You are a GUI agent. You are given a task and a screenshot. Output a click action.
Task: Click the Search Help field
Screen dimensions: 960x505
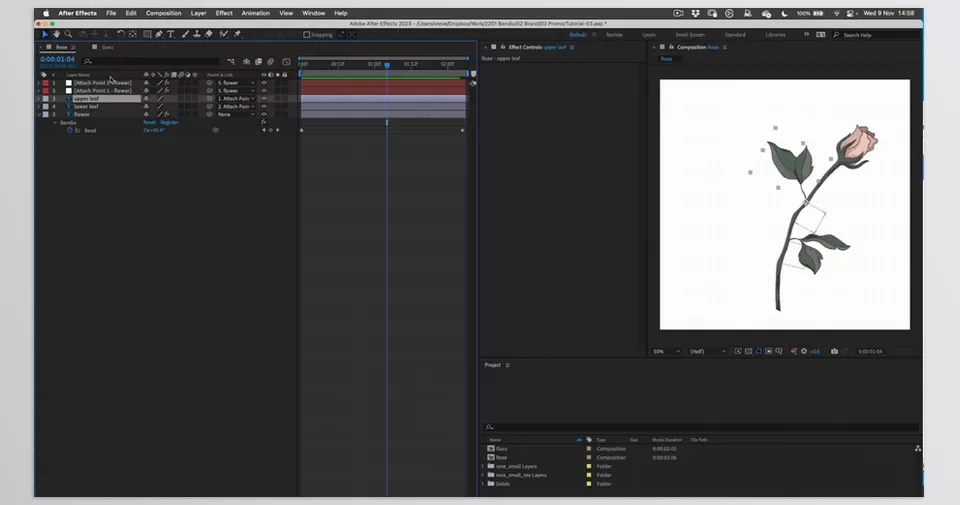[876, 35]
